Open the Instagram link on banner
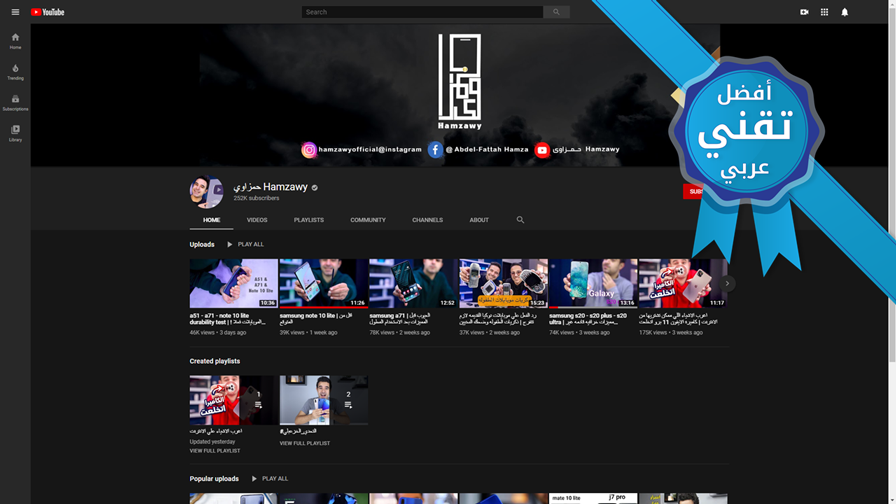The width and height of the screenshot is (896, 504). (x=361, y=150)
